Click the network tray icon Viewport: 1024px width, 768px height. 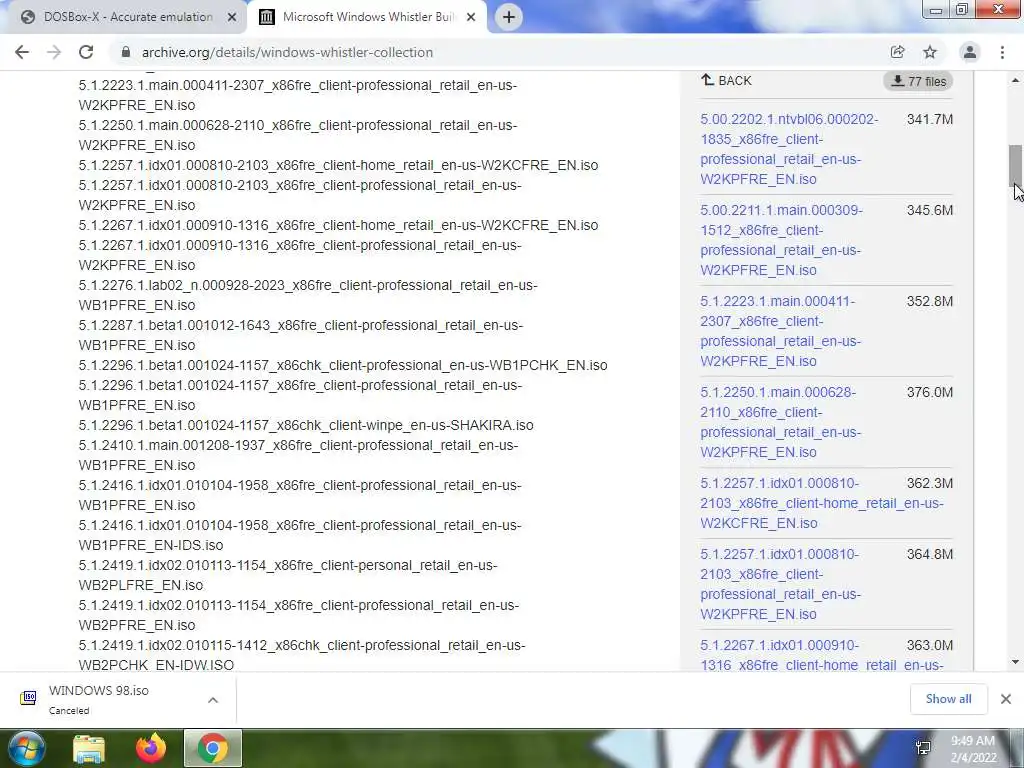pos(923,748)
